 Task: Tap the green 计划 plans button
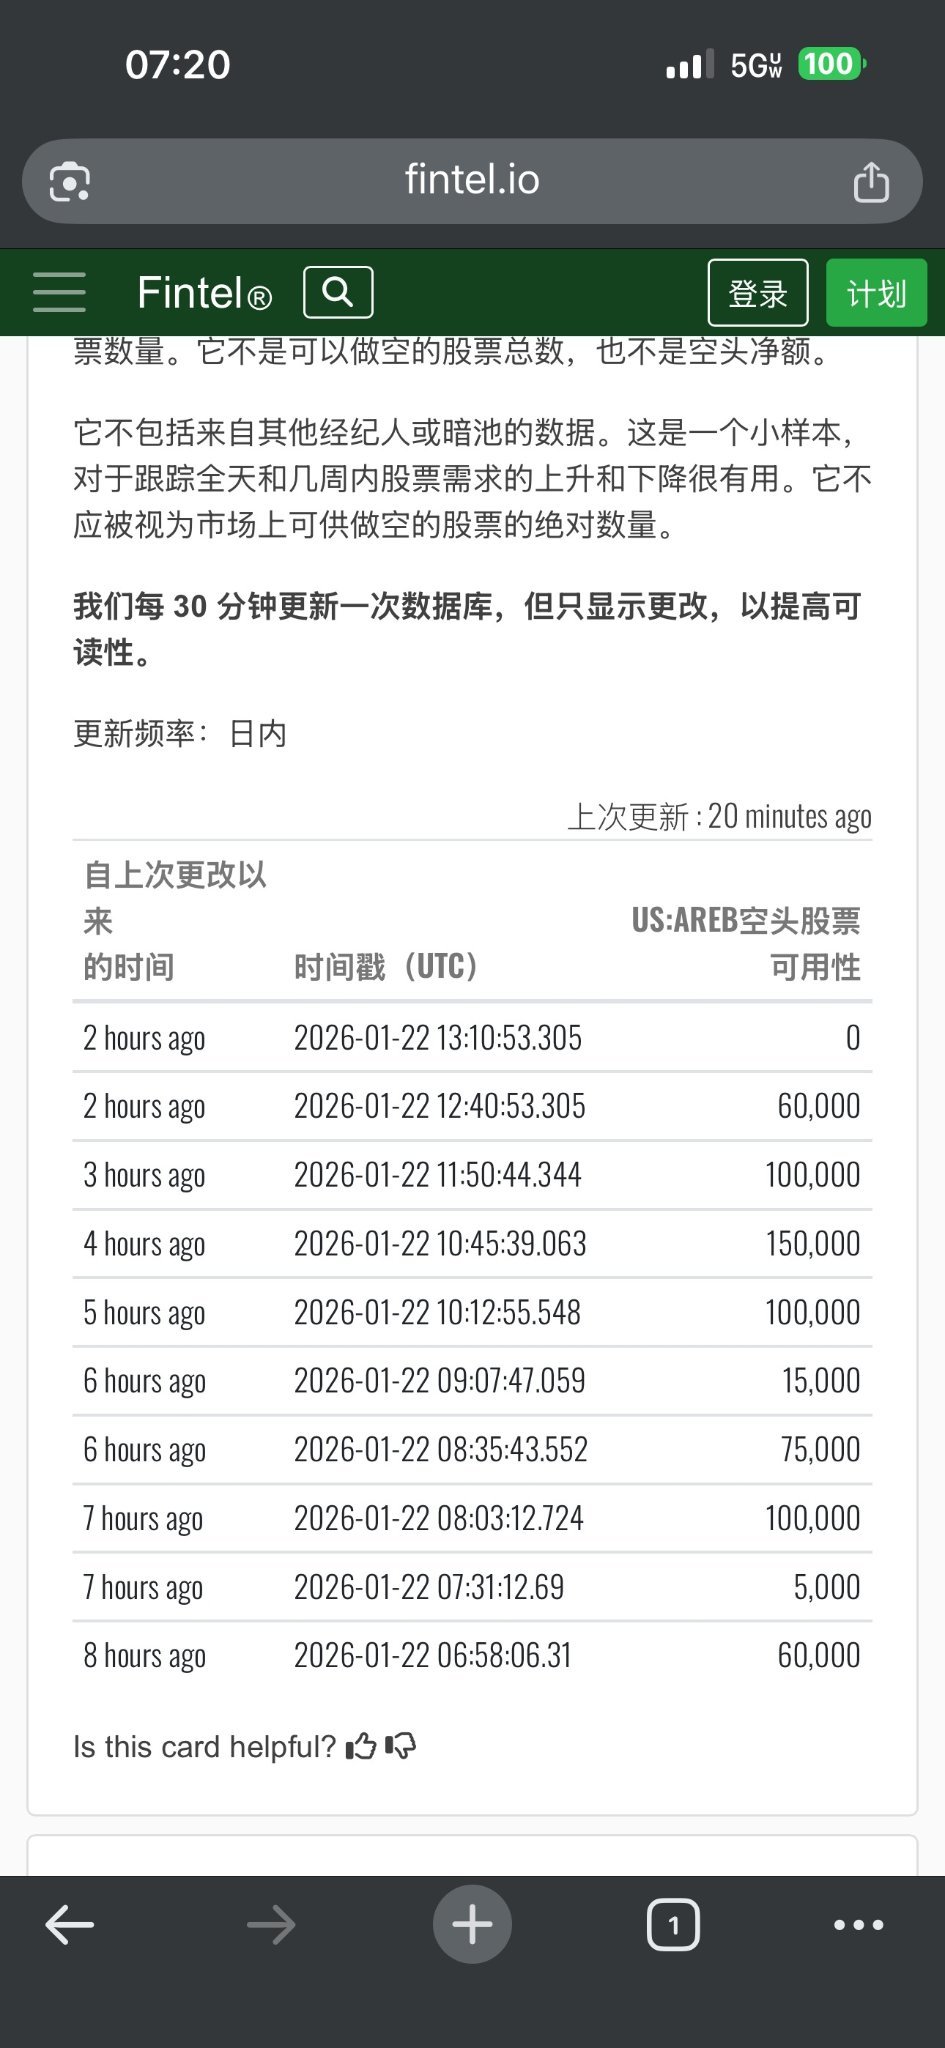(876, 293)
